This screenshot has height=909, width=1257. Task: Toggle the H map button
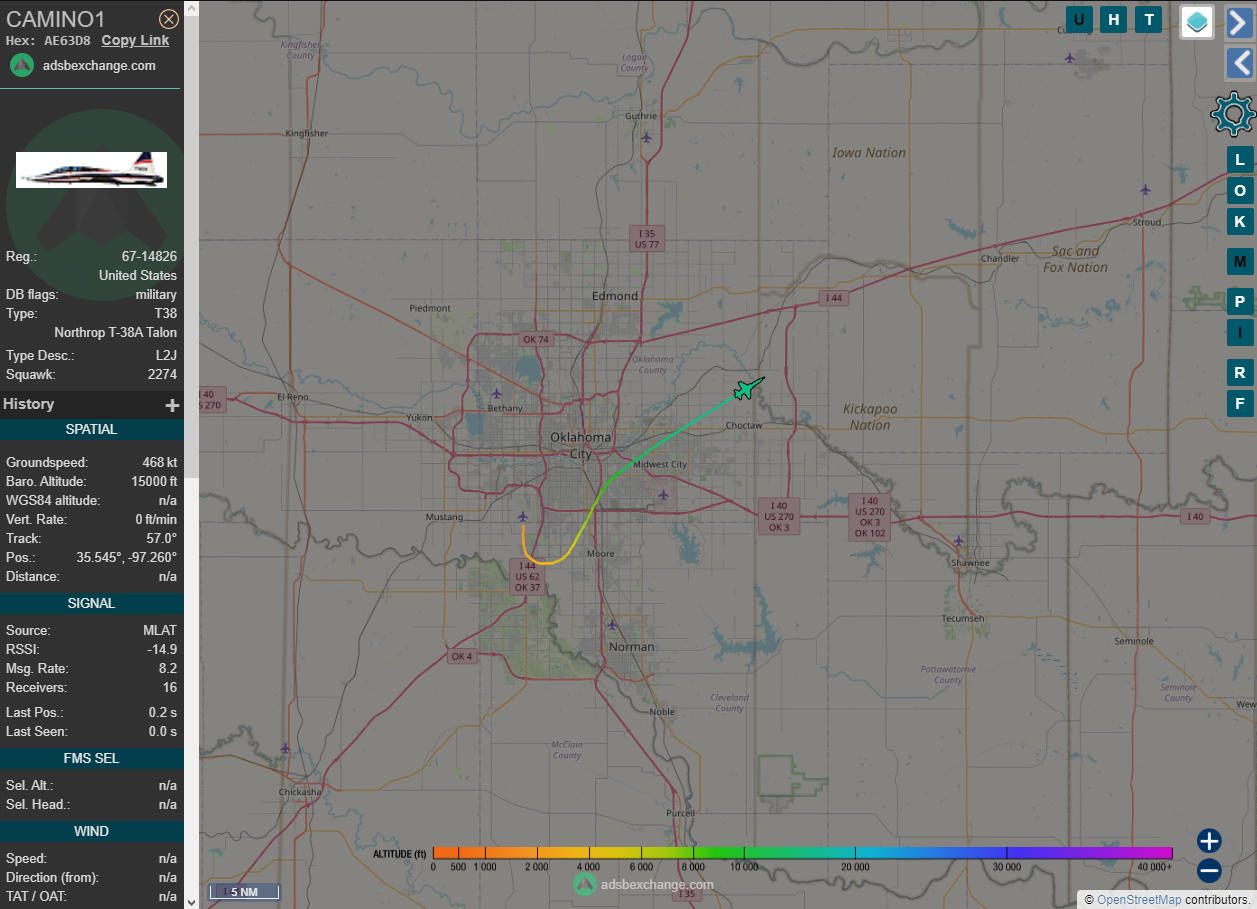point(1114,19)
